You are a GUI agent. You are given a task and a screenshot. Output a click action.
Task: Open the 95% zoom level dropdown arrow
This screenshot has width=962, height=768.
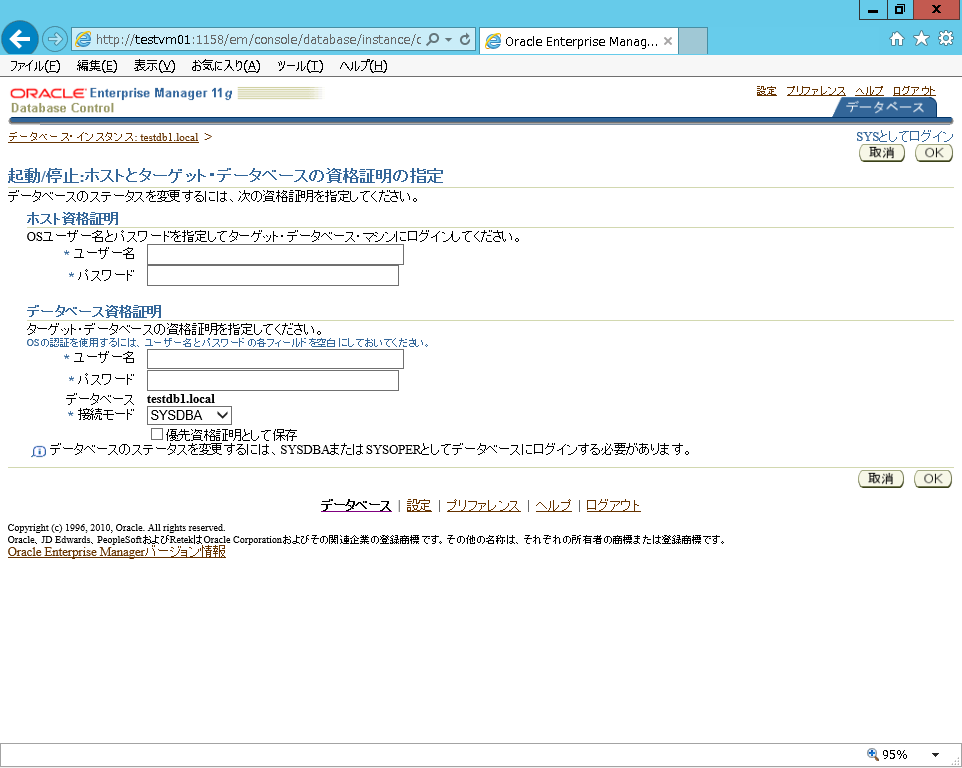pos(936,755)
